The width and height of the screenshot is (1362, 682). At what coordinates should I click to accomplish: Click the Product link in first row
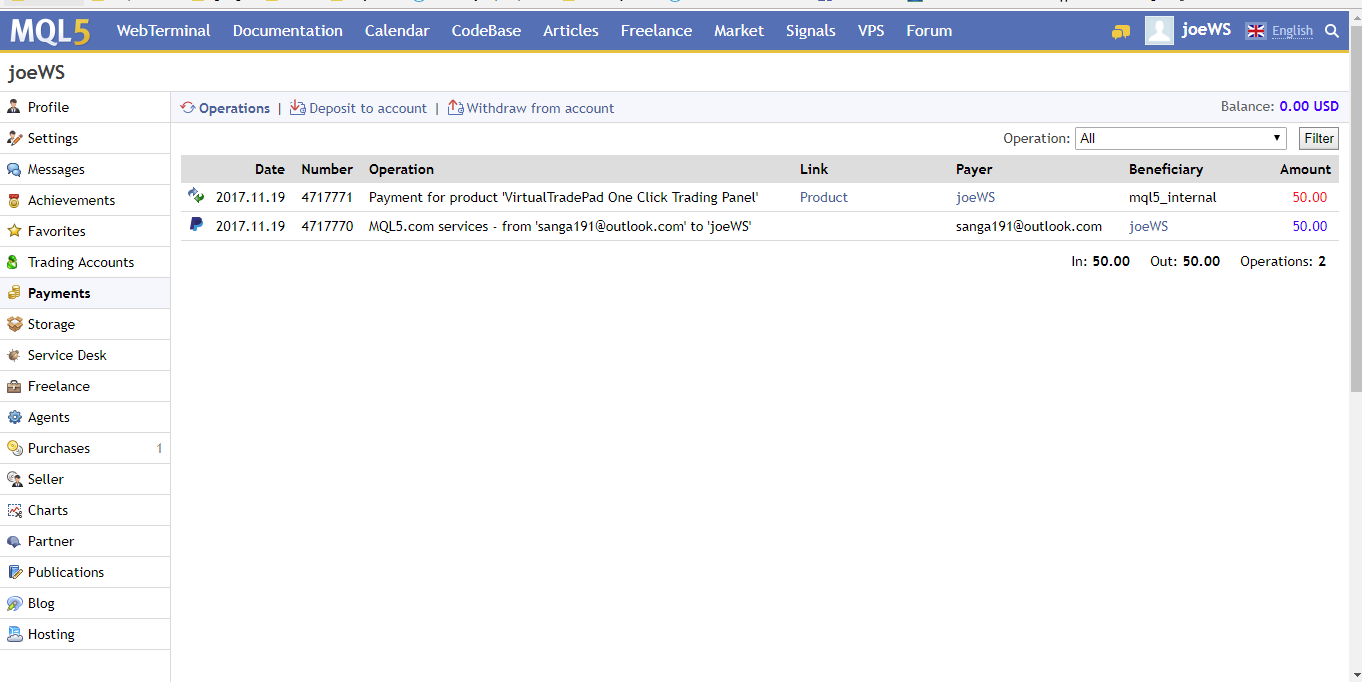click(824, 197)
